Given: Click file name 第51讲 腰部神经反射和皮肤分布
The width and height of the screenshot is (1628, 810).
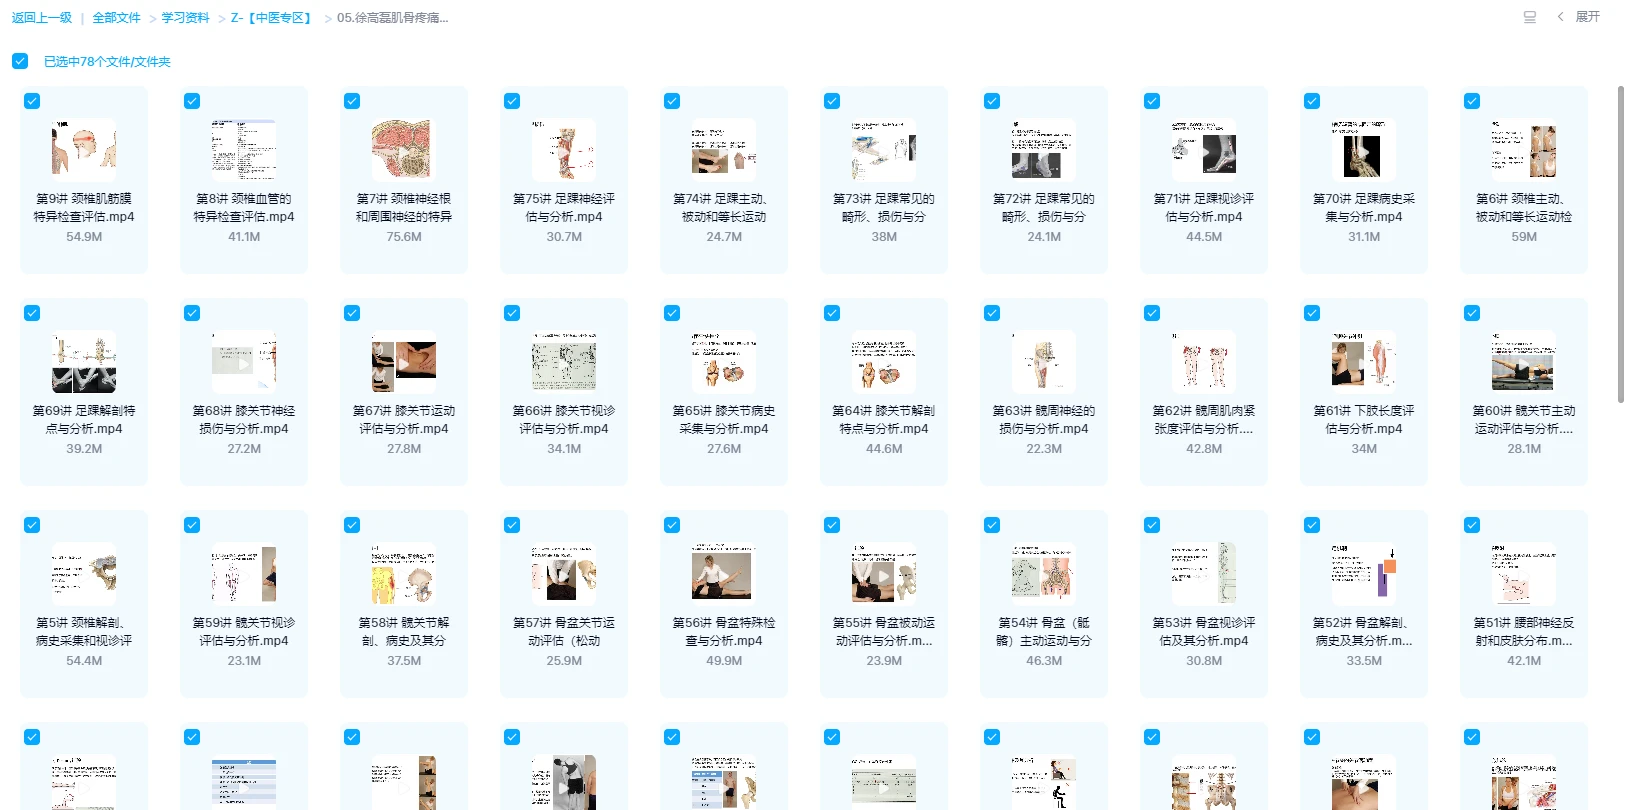Looking at the screenshot, I should pos(1524,632).
